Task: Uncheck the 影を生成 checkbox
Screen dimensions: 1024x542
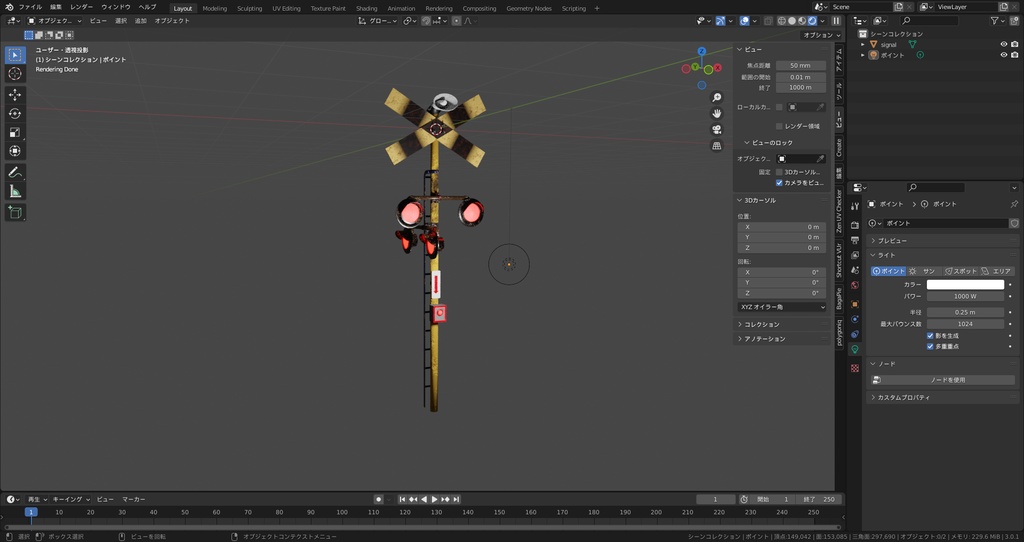Action: [x=930, y=336]
